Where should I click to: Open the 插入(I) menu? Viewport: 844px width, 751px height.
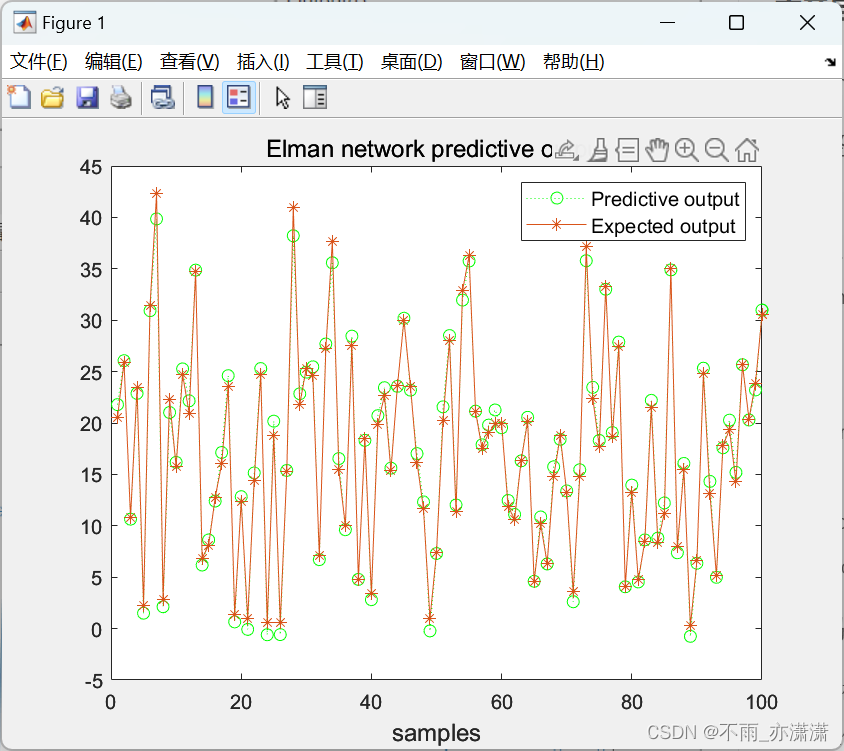pos(263,62)
